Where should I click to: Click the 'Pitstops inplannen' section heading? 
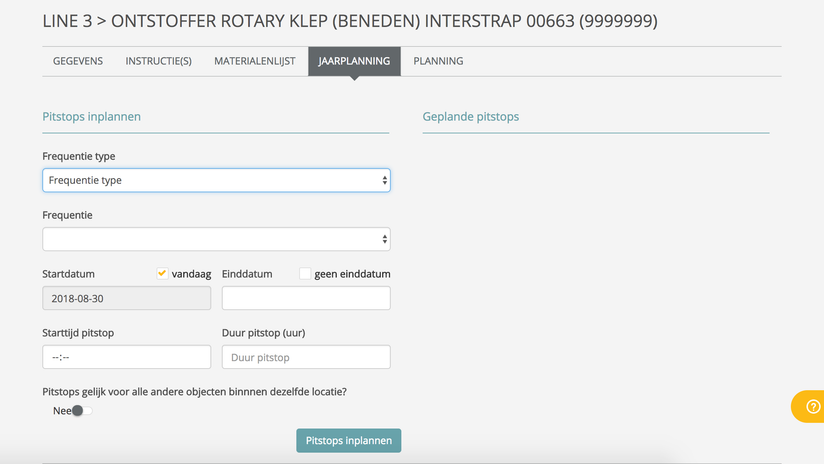(x=91, y=117)
